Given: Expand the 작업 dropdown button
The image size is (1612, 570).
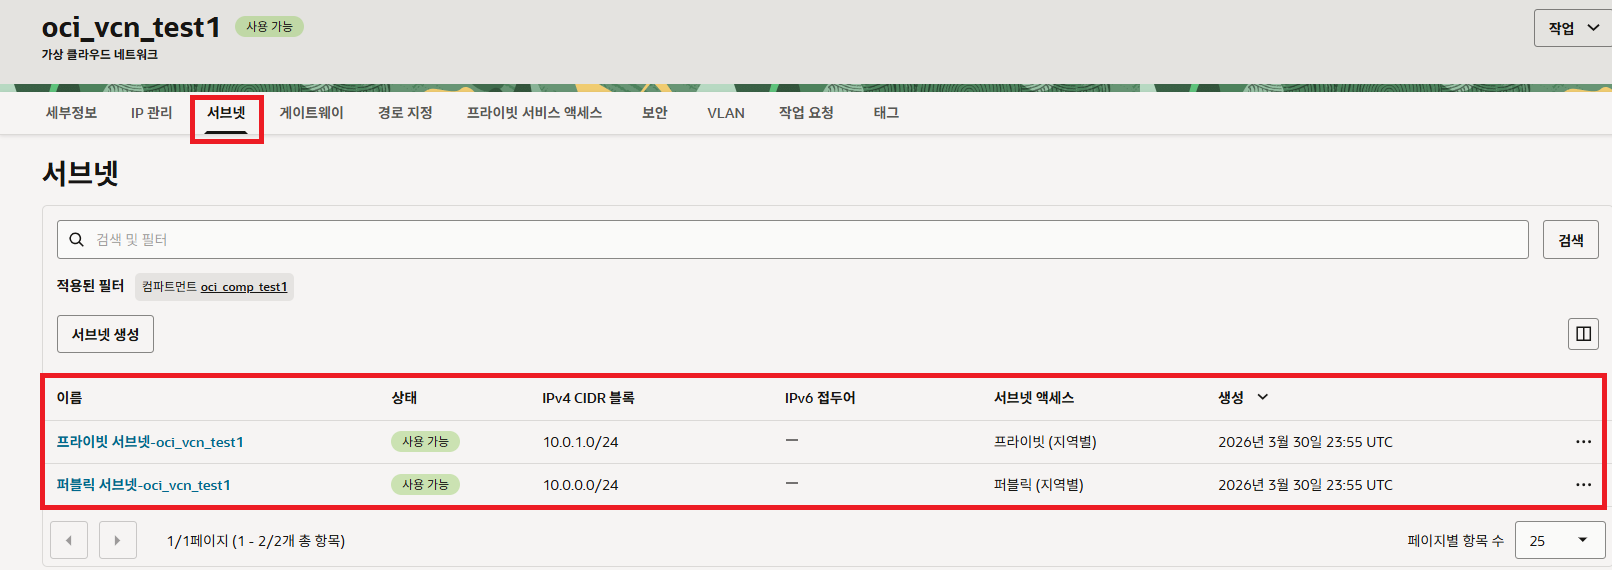Looking at the screenshot, I should click(x=1573, y=28).
